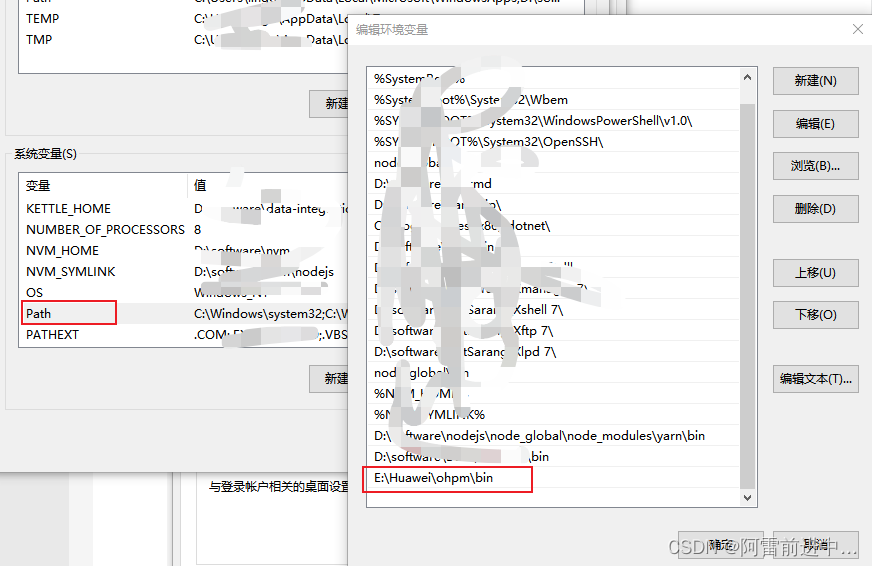This screenshot has height=566, width=872.
Task: Move entry down with 下移(O)
Action: pos(815,315)
